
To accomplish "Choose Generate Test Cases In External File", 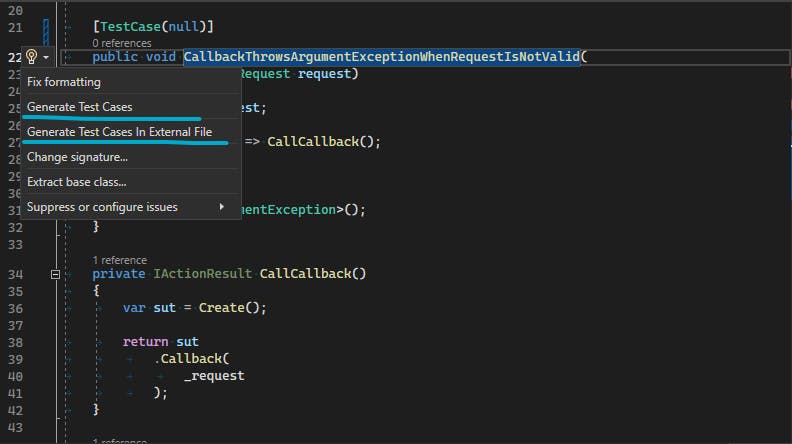I will coord(119,132).
